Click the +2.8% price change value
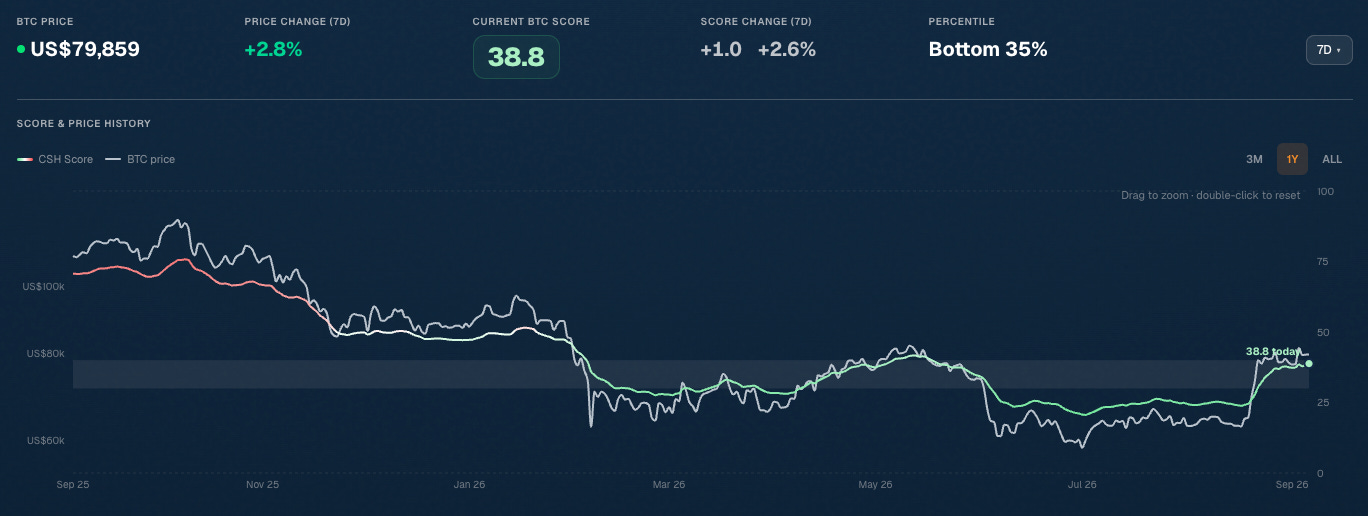Screen dimensions: 1368x516 pyautogui.click(x=273, y=49)
